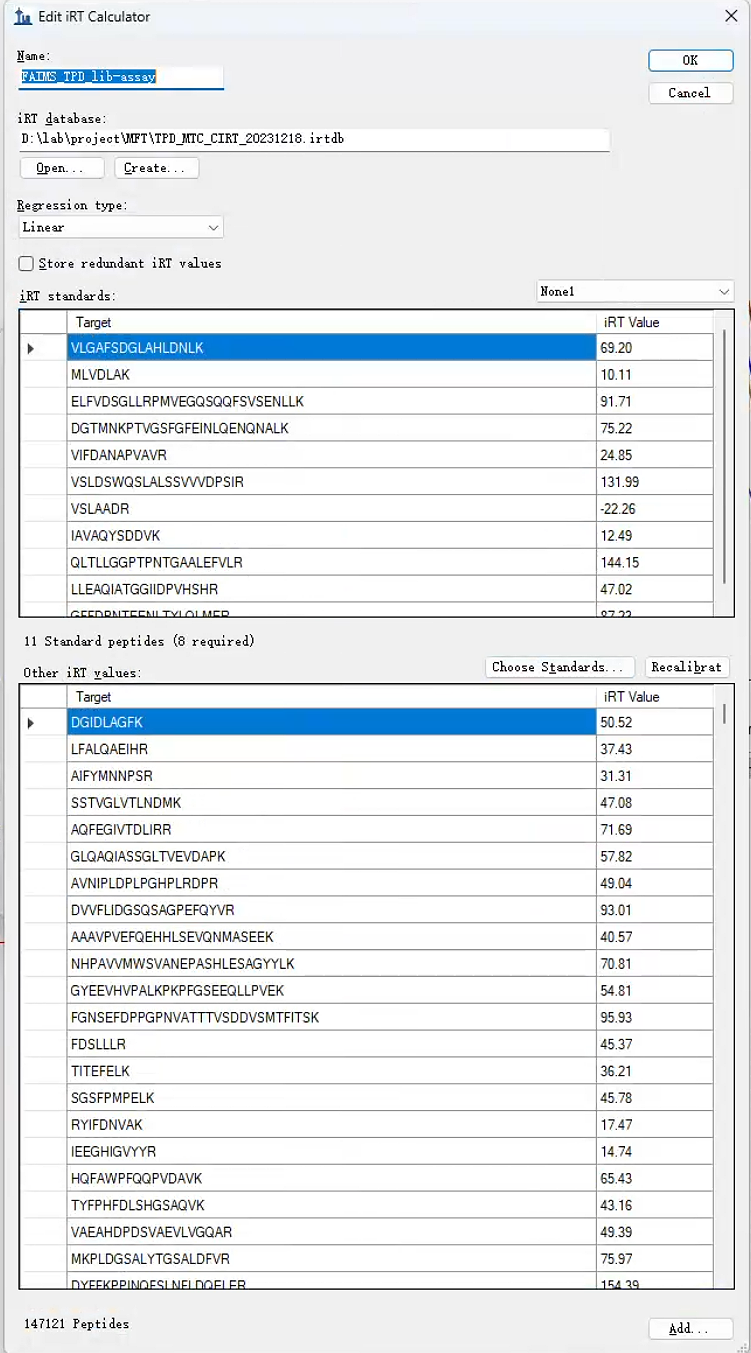Enable Store redundant iRT values checkbox

[x=27, y=264]
